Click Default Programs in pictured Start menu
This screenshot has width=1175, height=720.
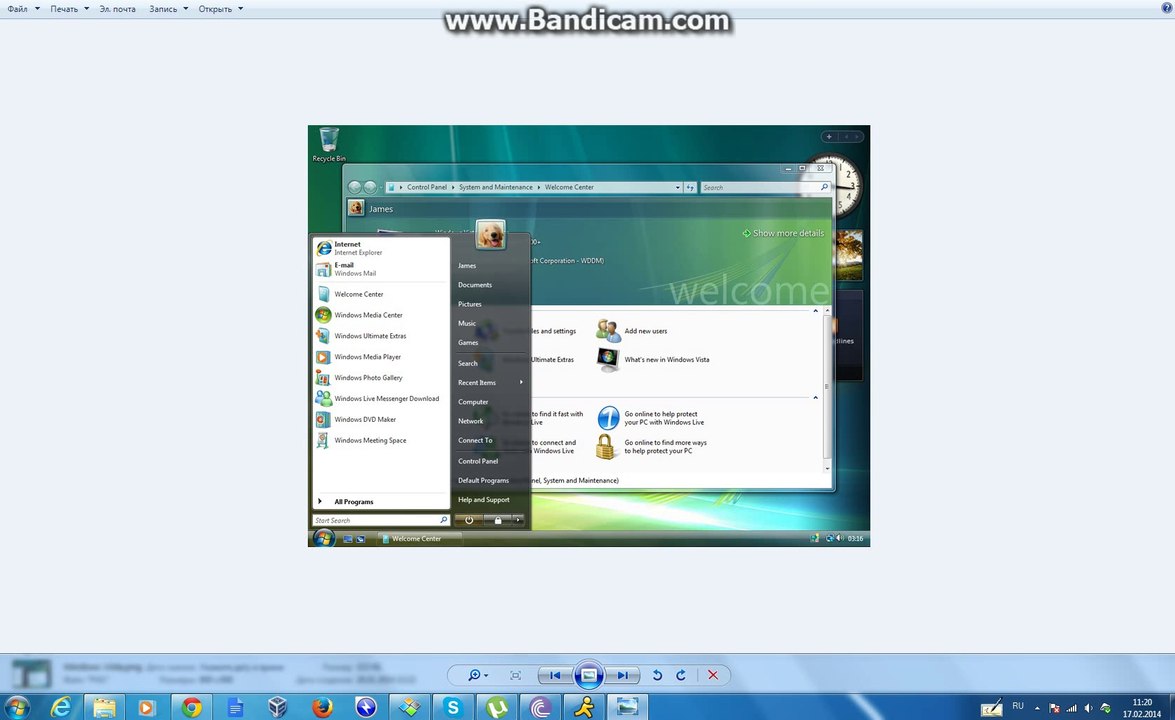483,480
